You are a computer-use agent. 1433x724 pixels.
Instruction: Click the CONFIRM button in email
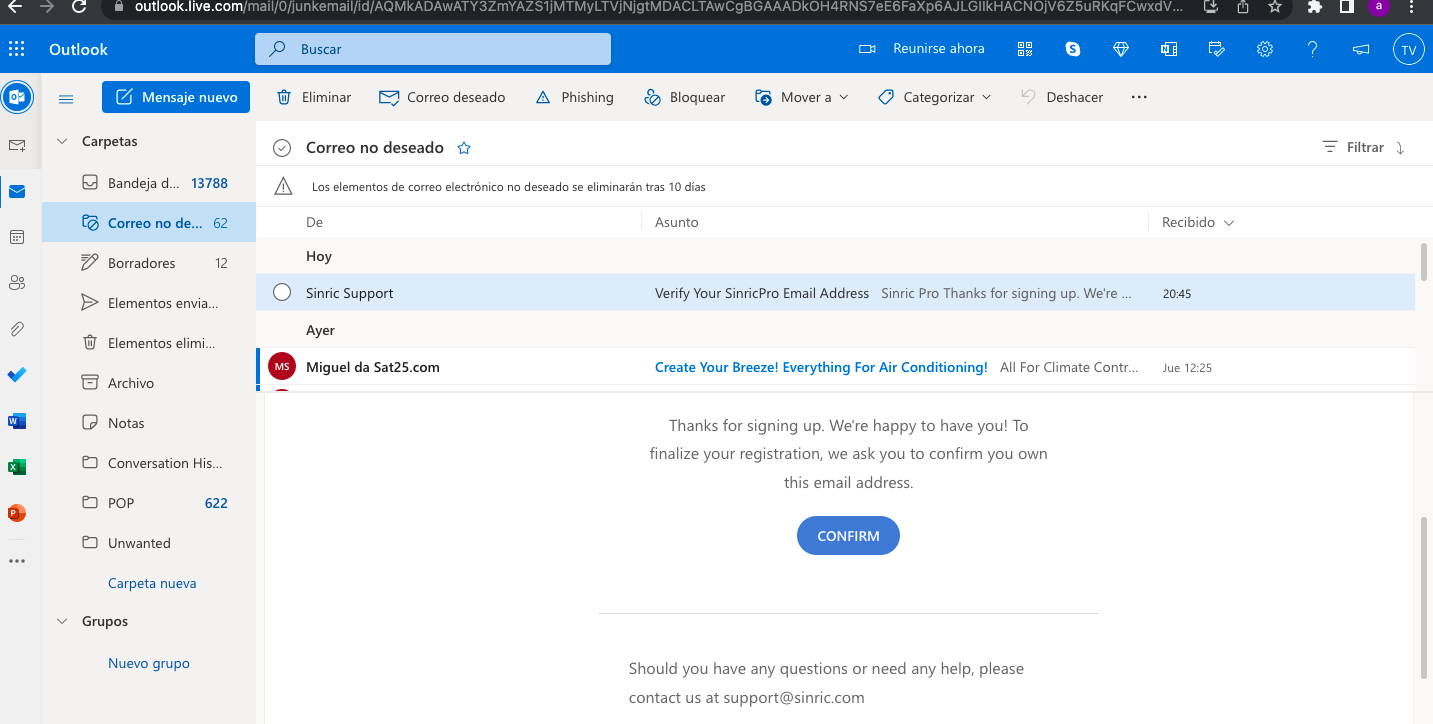[x=848, y=536]
